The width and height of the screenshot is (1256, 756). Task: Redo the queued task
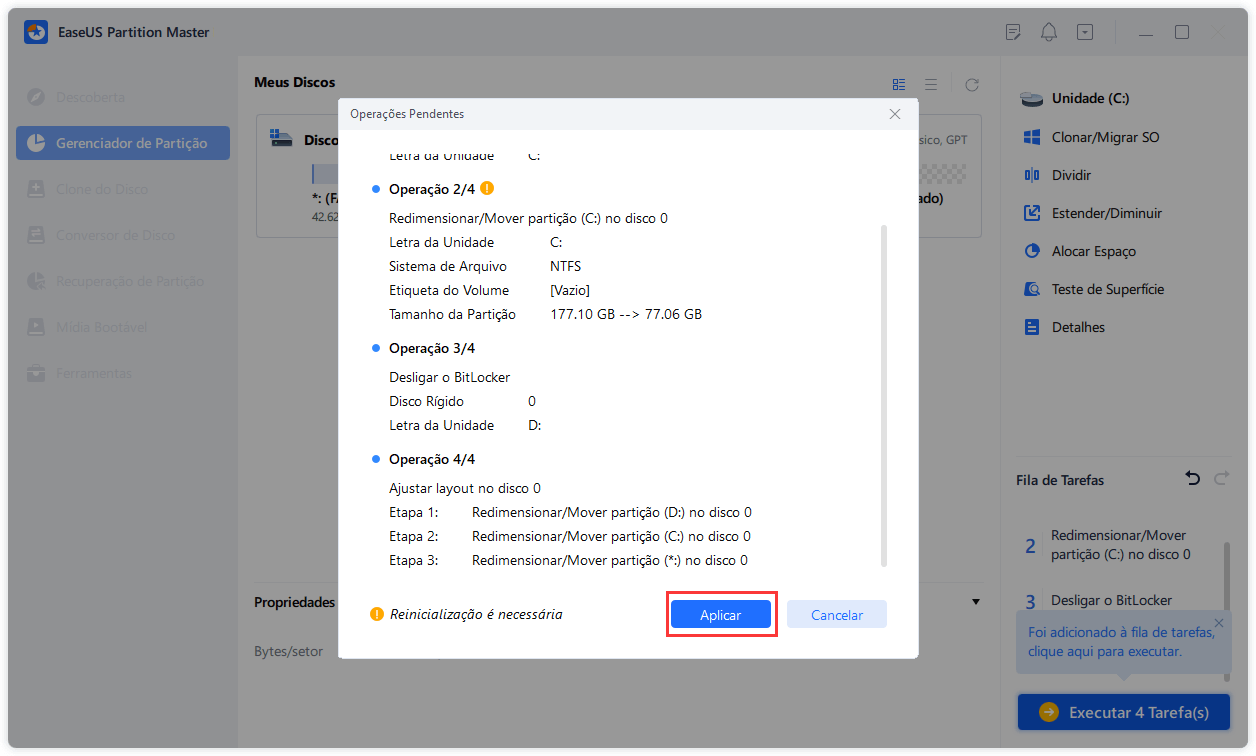pyautogui.click(x=1221, y=479)
